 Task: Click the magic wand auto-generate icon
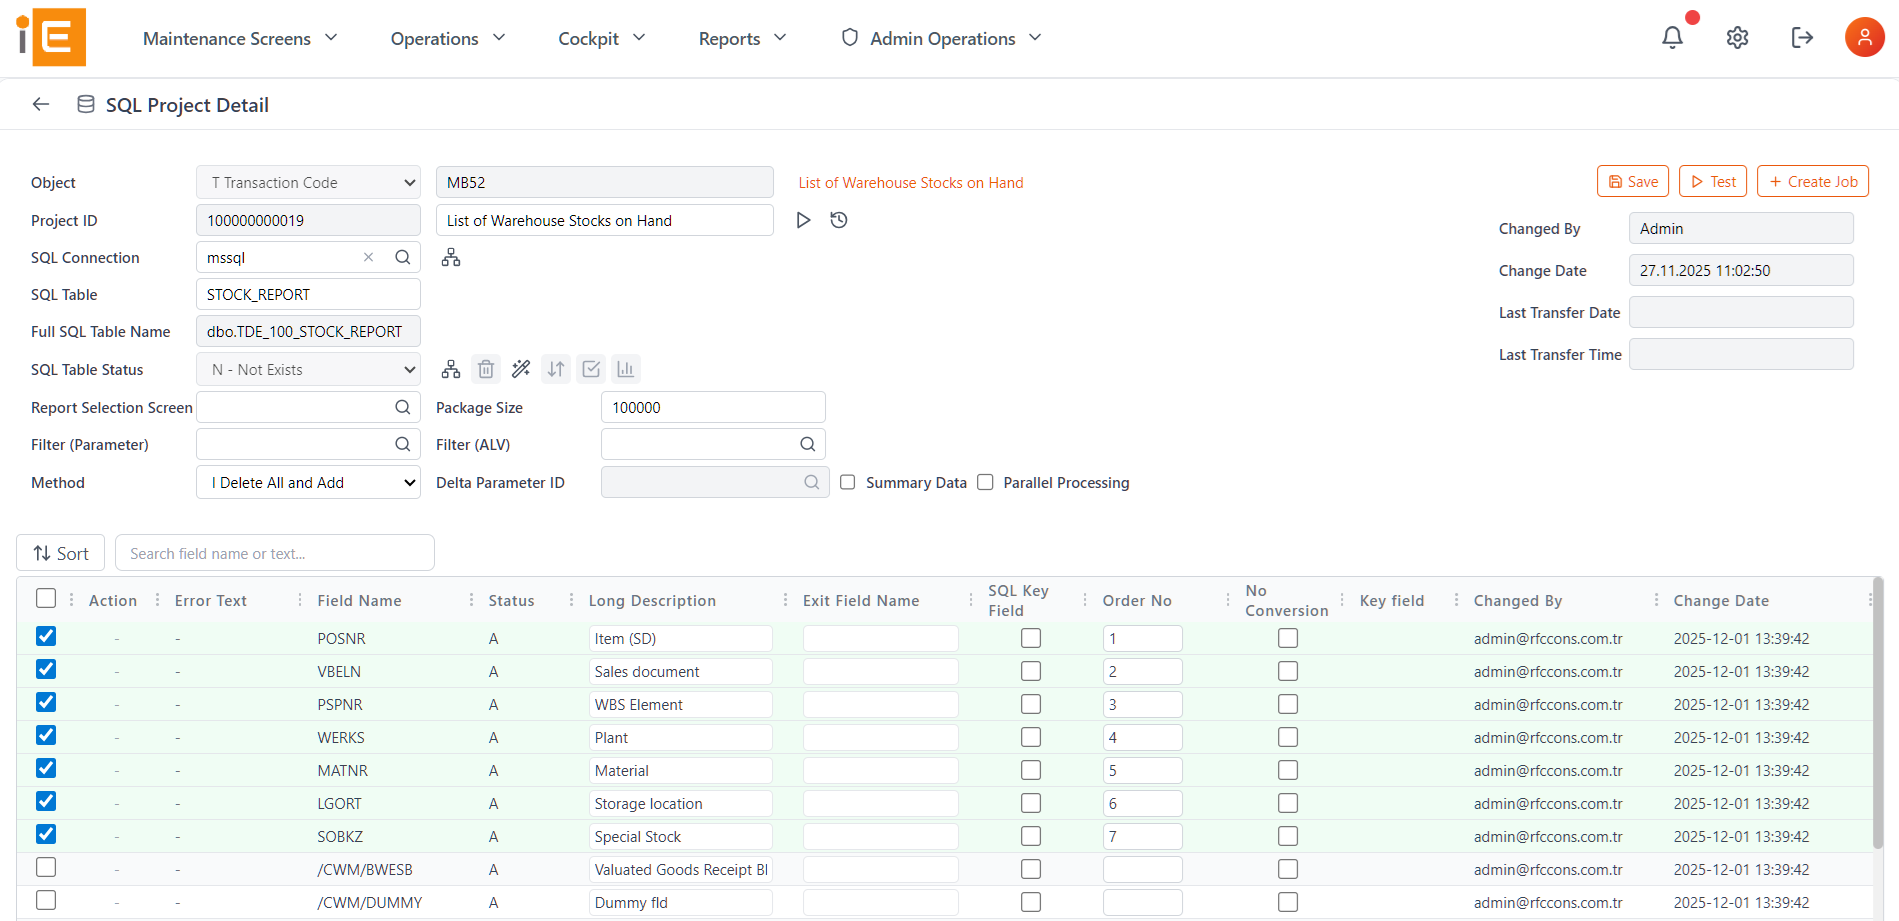click(521, 368)
